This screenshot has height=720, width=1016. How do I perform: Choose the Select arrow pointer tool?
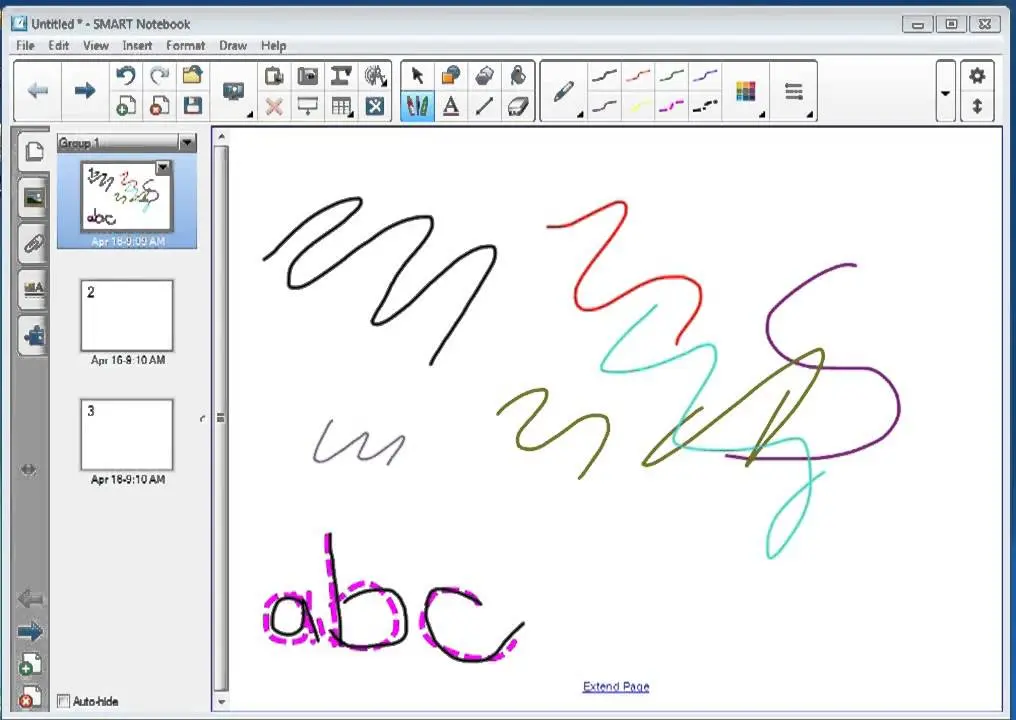[x=417, y=76]
